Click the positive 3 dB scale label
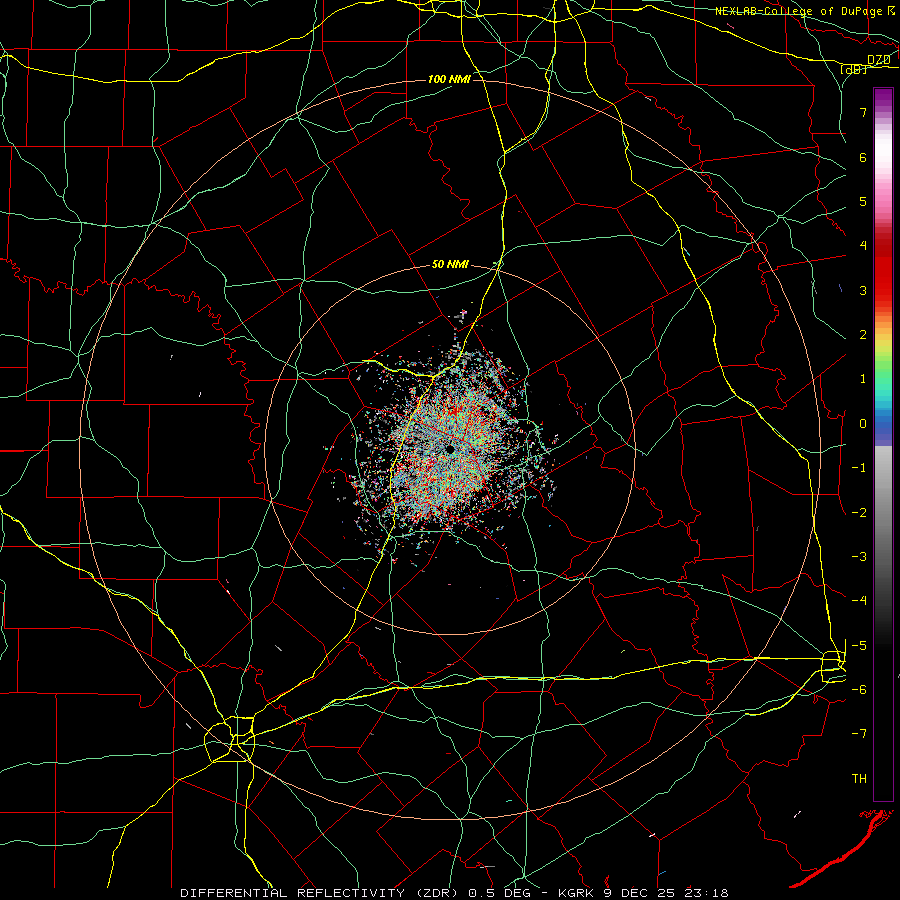The image size is (900, 900). click(863, 290)
